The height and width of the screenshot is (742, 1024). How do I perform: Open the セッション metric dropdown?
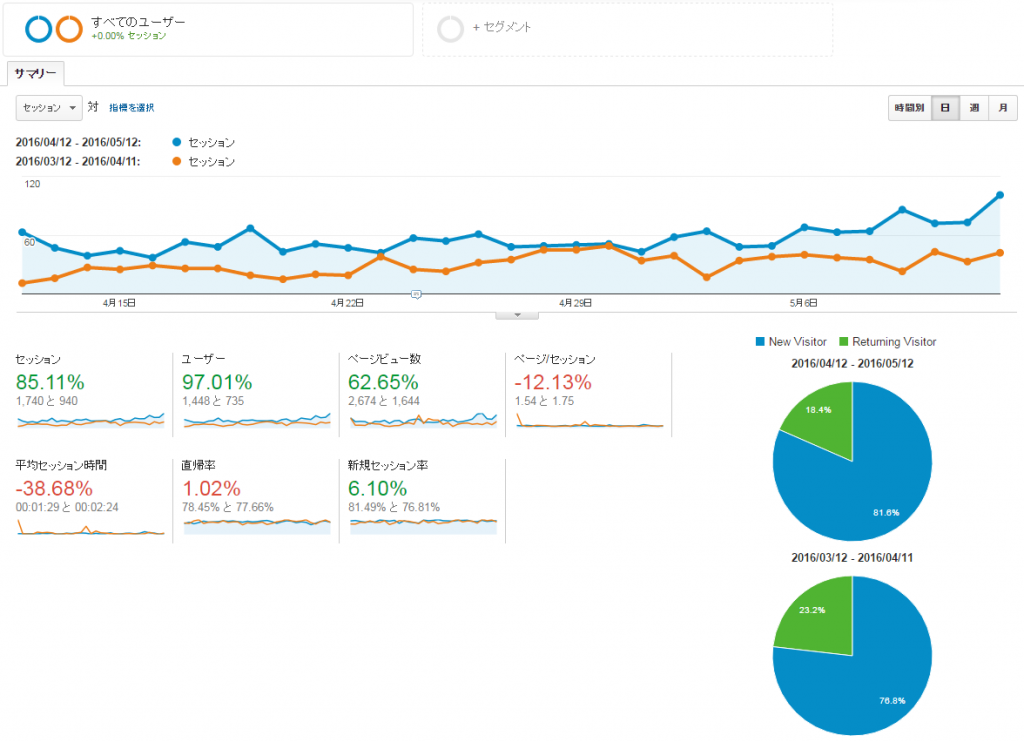(49, 108)
